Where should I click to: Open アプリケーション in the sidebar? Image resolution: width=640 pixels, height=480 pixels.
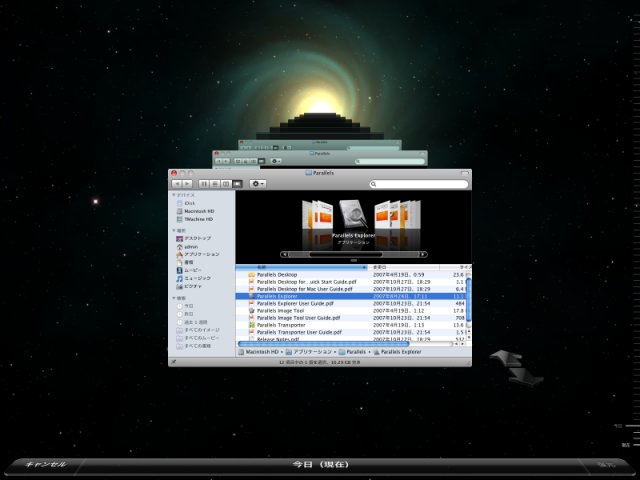pyautogui.click(x=198, y=254)
